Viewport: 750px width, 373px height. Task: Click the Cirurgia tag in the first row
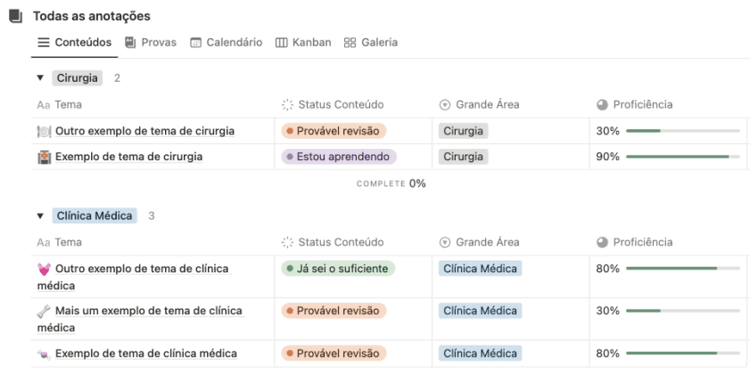tap(463, 131)
